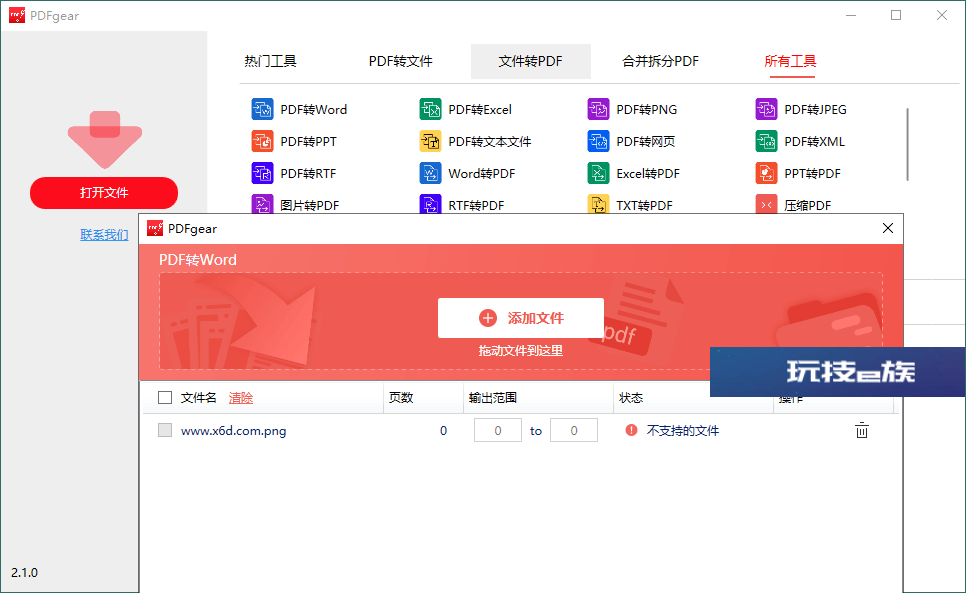Screen dimensions: 966x593
Task: Open the Word转PDF tool icon
Action: pos(430,174)
